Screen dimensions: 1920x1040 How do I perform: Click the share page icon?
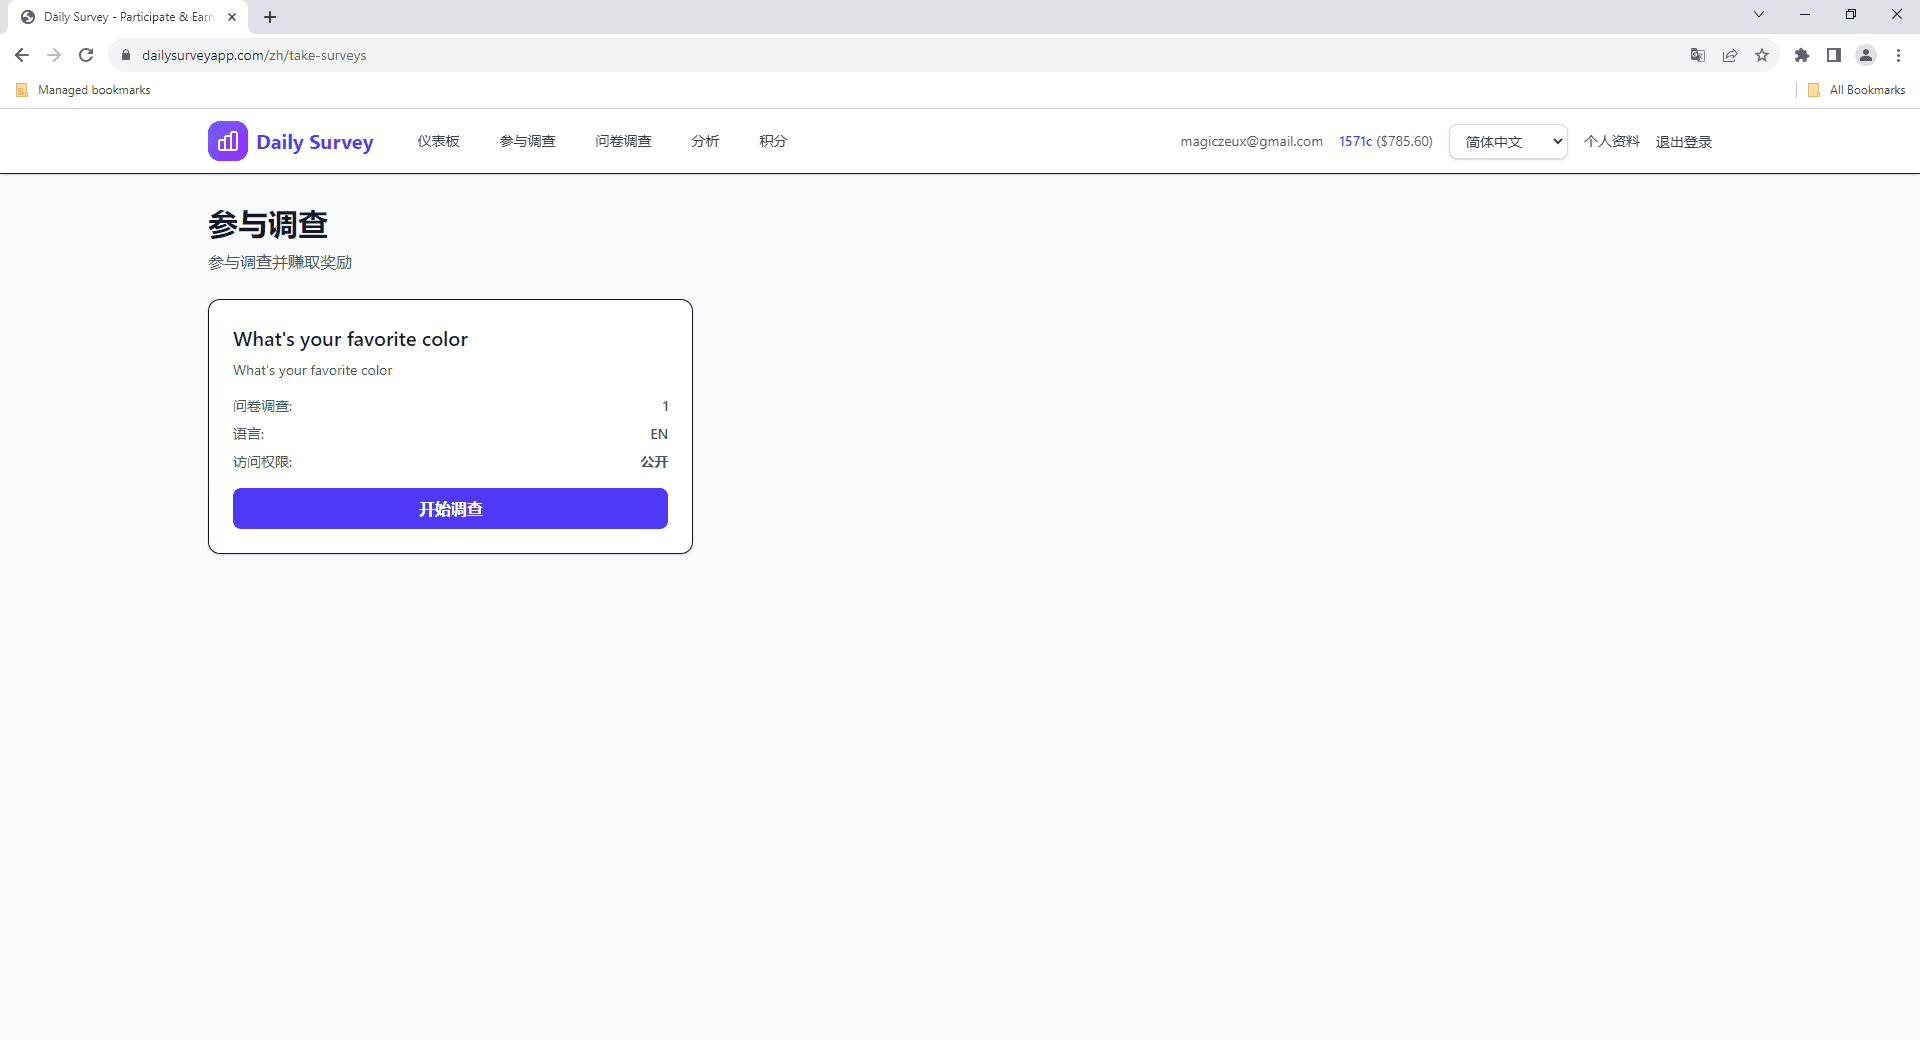[x=1730, y=55]
